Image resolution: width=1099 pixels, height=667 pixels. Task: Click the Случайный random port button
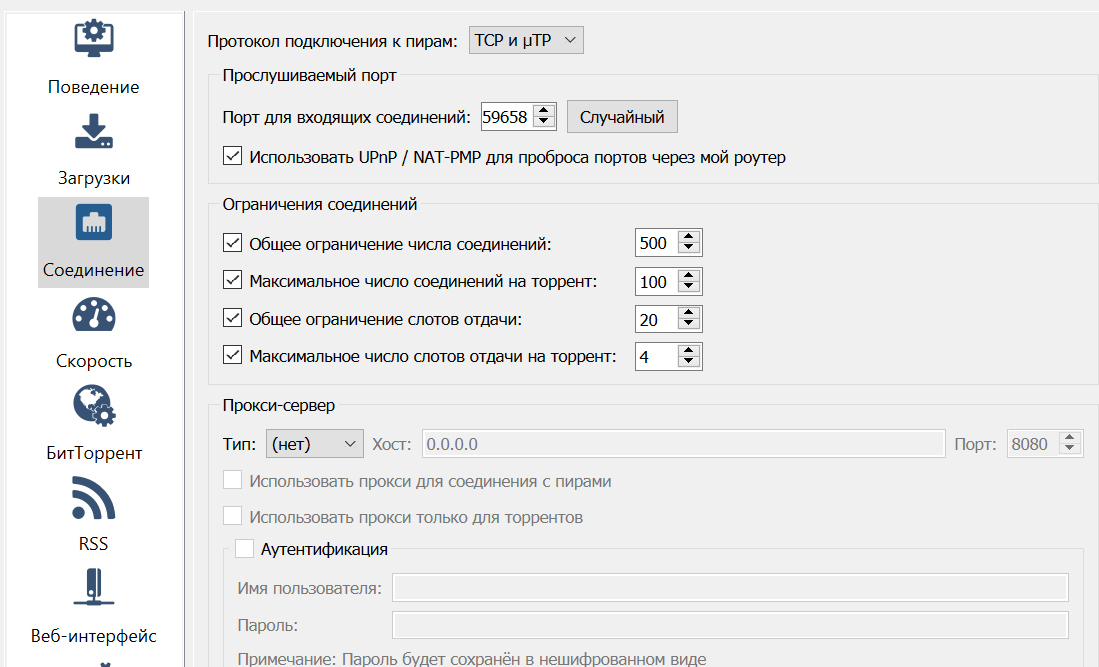tap(622, 117)
